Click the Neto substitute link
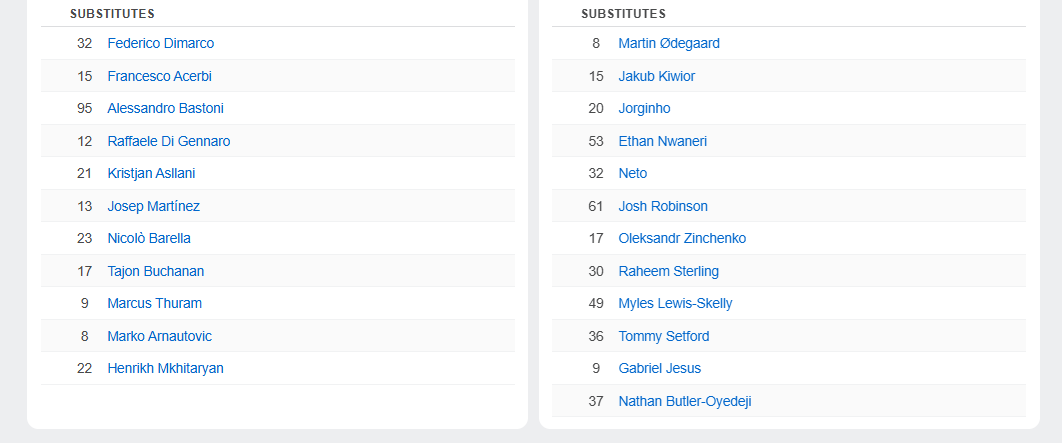 point(632,173)
